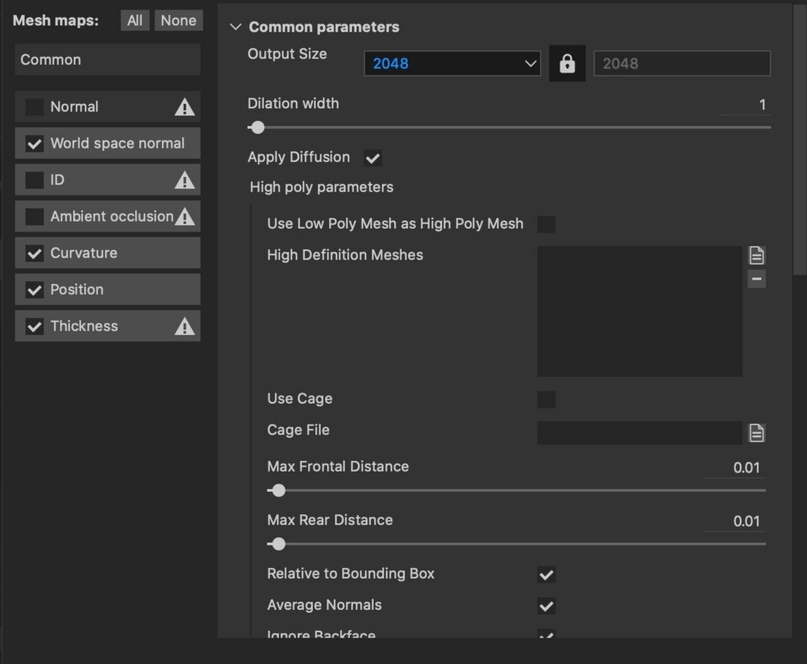
Task: Toggle the Apply Diffusion checkbox
Action: (373, 158)
